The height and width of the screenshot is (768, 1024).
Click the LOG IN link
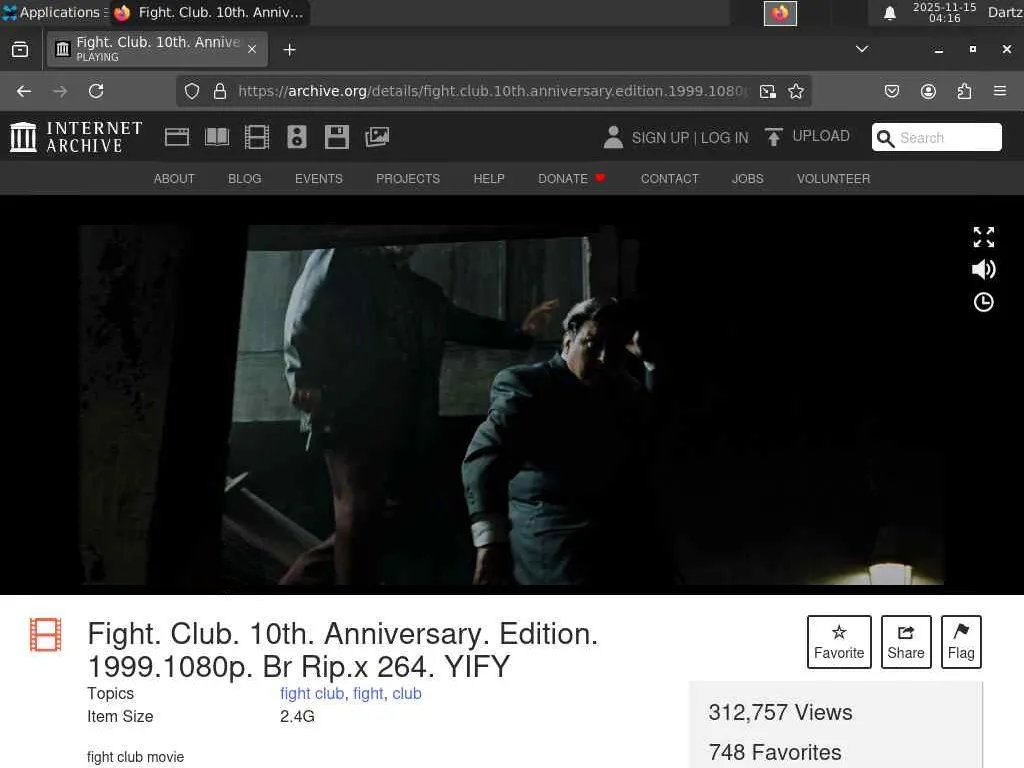[x=724, y=138]
